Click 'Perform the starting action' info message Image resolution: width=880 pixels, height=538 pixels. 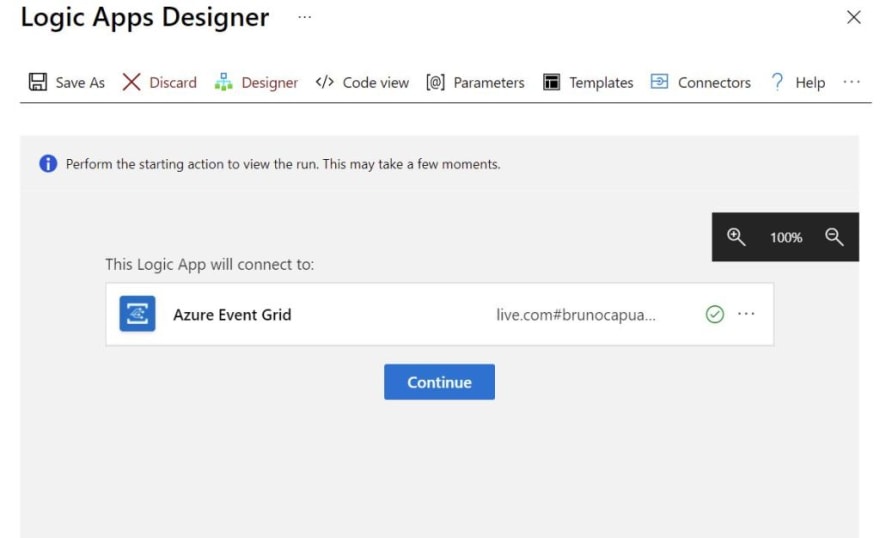click(x=283, y=164)
